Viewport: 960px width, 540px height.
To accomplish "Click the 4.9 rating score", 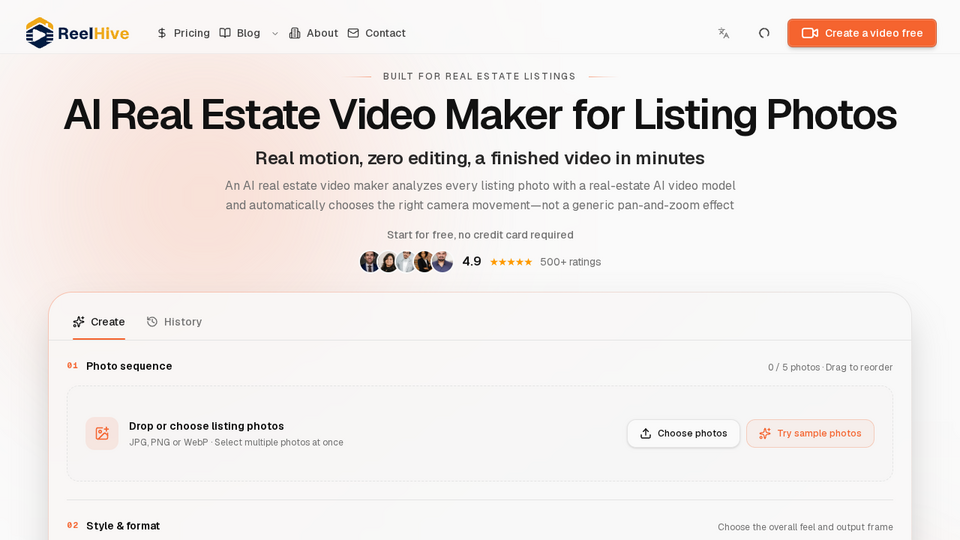I will (471, 261).
